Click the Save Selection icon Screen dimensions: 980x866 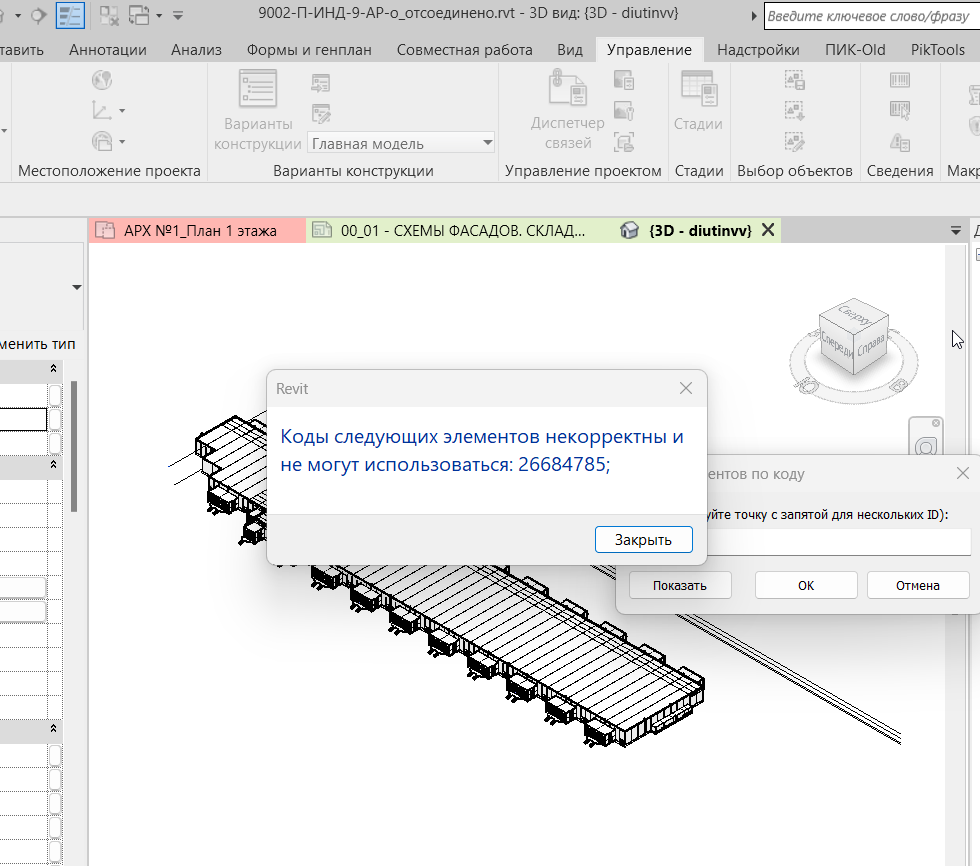794,80
